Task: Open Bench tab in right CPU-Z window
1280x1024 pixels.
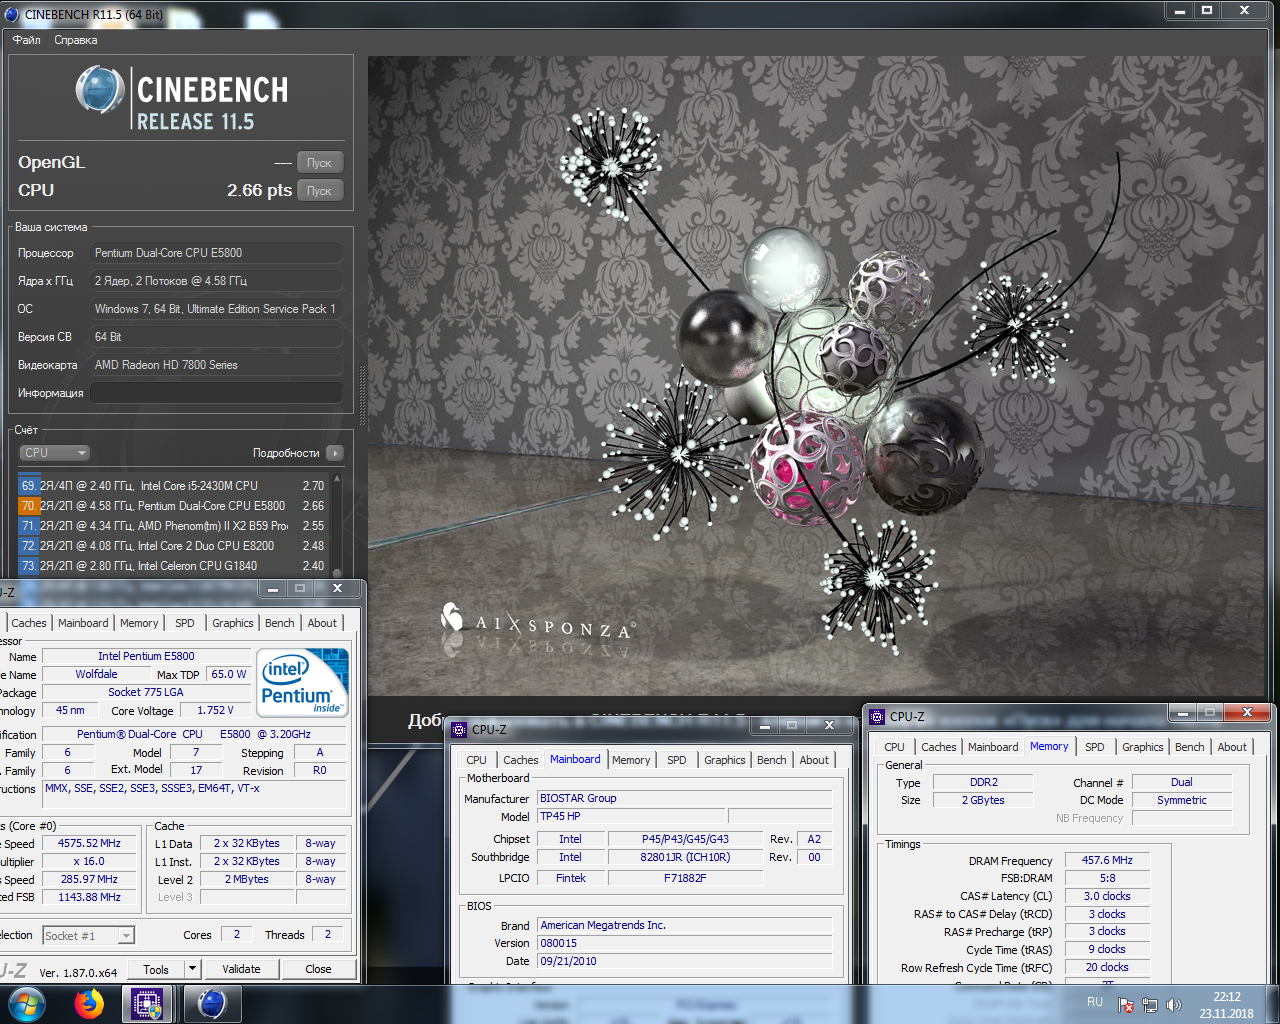Action: click(1190, 747)
